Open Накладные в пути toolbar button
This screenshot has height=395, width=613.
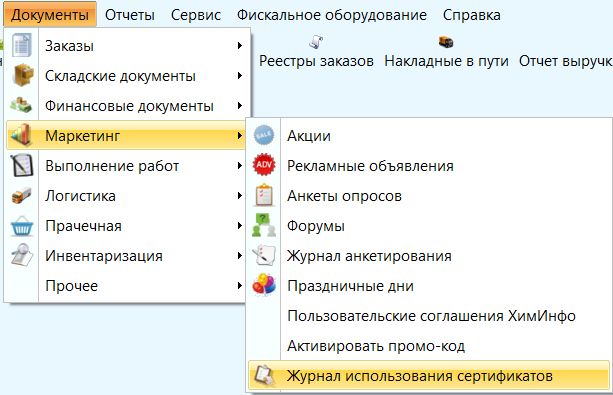coord(446,51)
